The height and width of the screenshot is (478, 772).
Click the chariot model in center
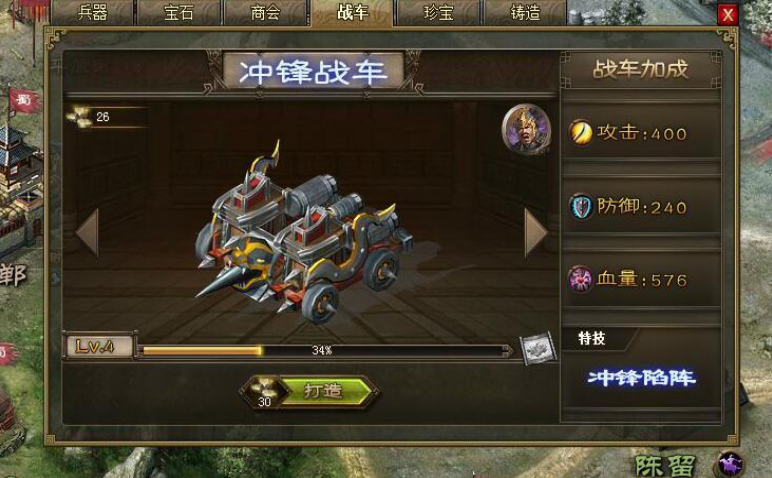(304, 234)
